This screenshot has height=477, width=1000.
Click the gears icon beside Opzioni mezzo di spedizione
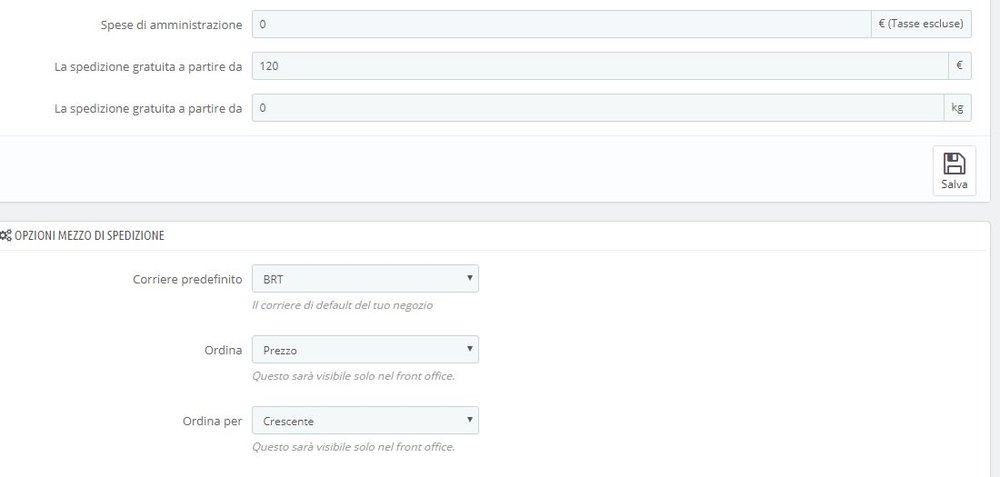(x=5, y=235)
